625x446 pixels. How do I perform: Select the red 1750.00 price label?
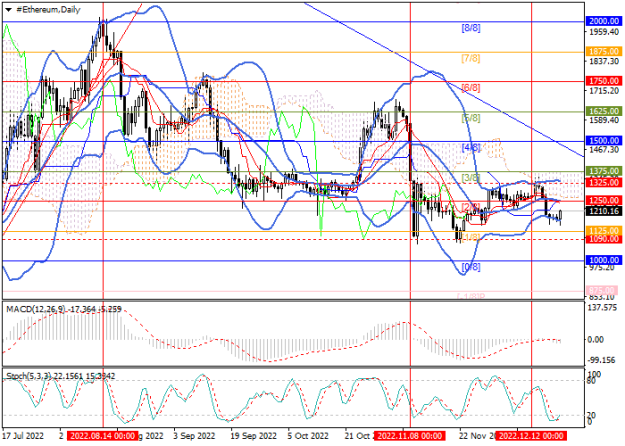(604, 81)
